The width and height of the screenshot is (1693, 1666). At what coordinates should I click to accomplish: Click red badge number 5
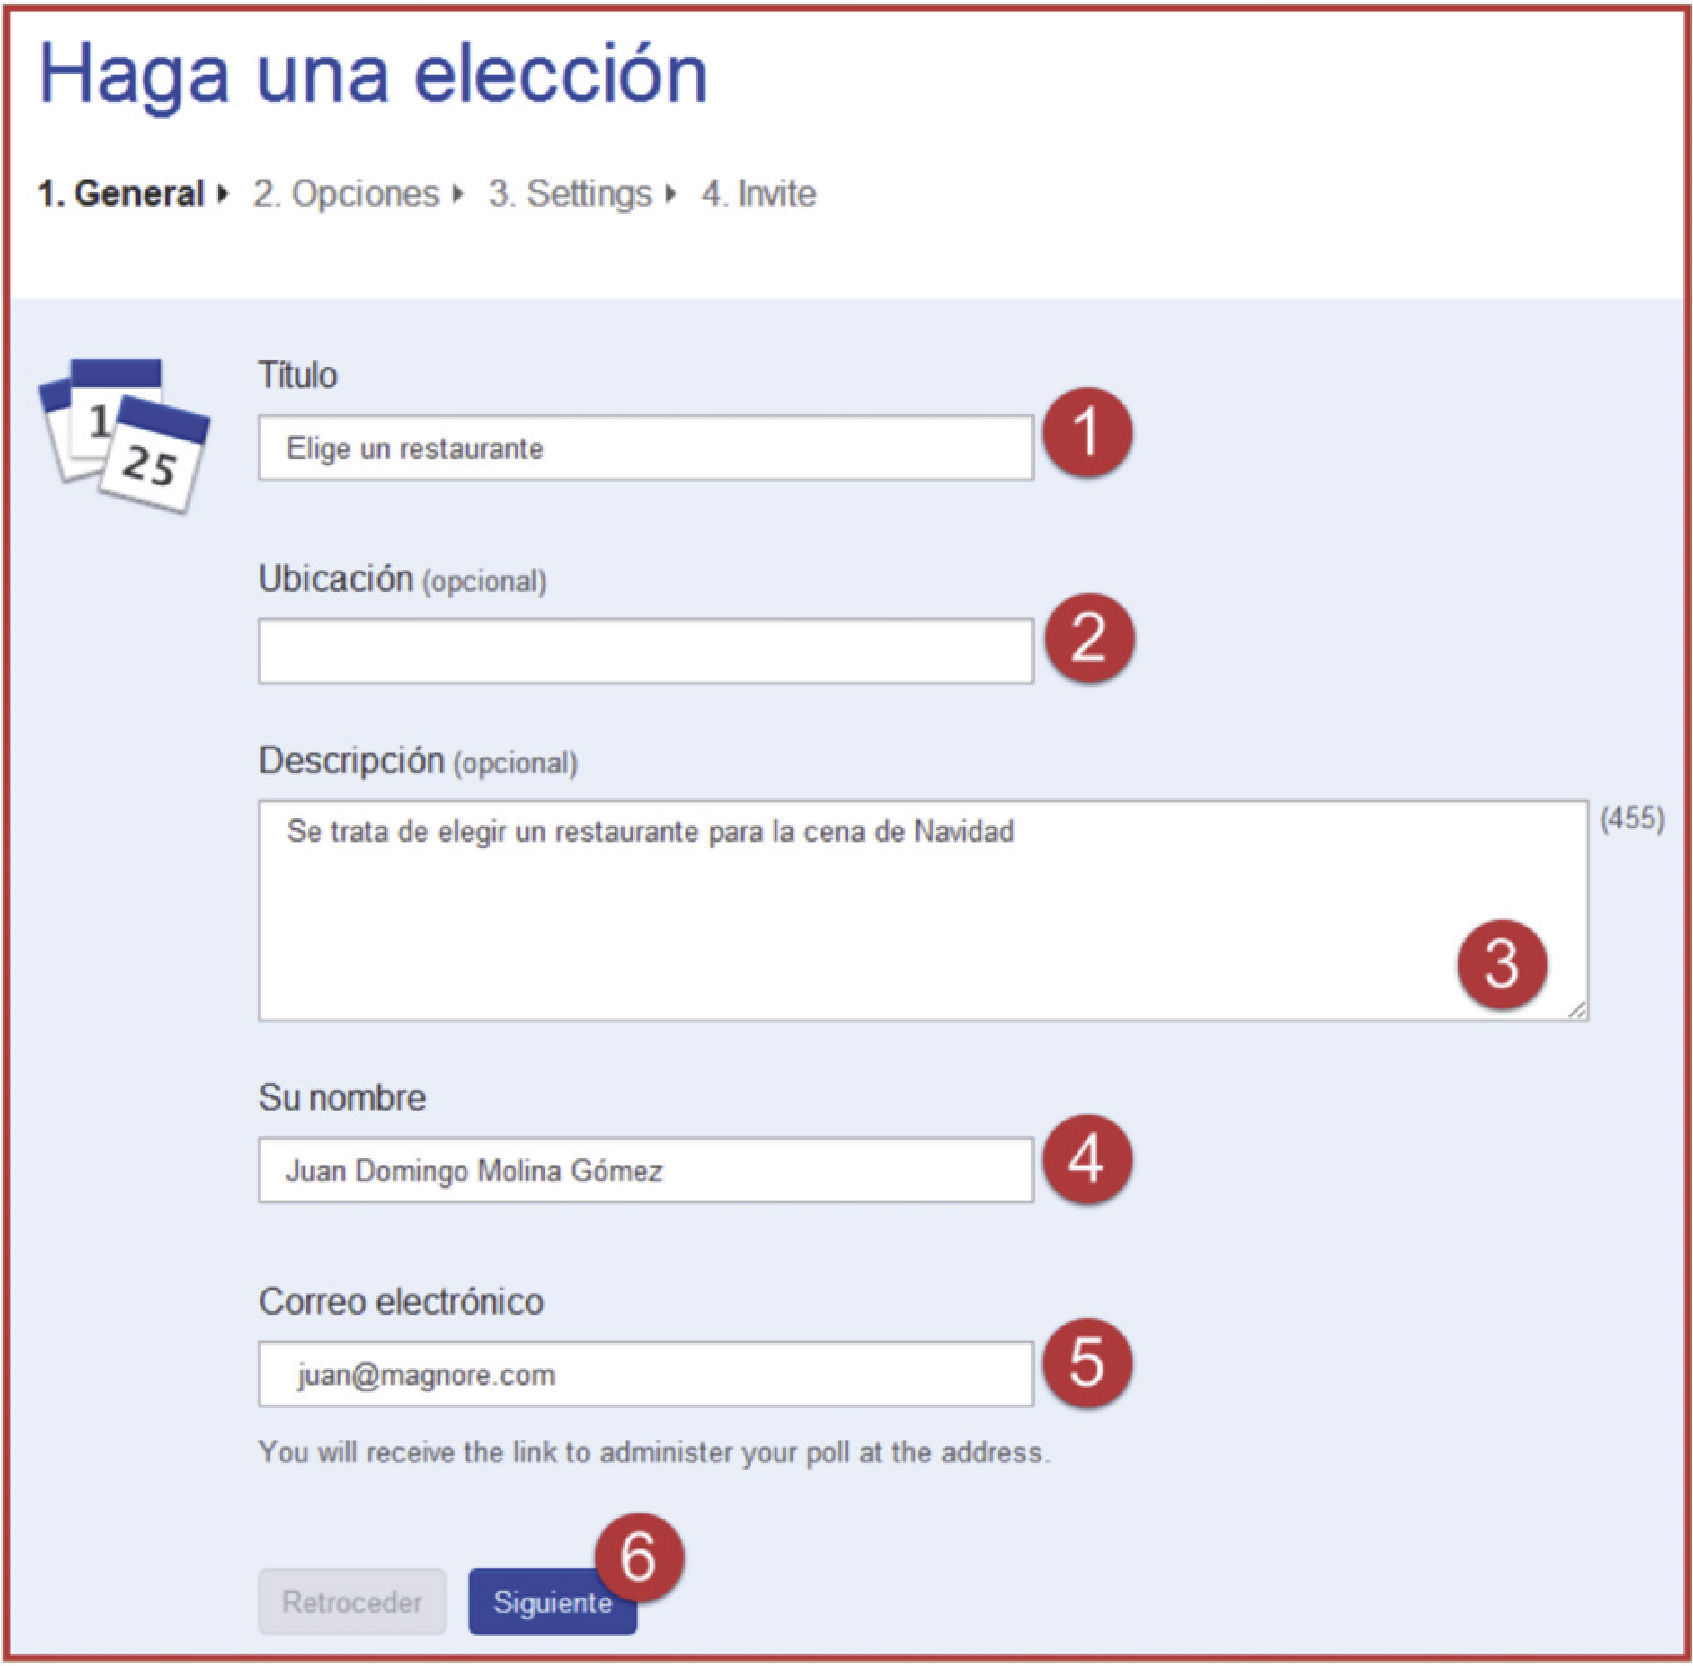[x=1087, y=1364]
